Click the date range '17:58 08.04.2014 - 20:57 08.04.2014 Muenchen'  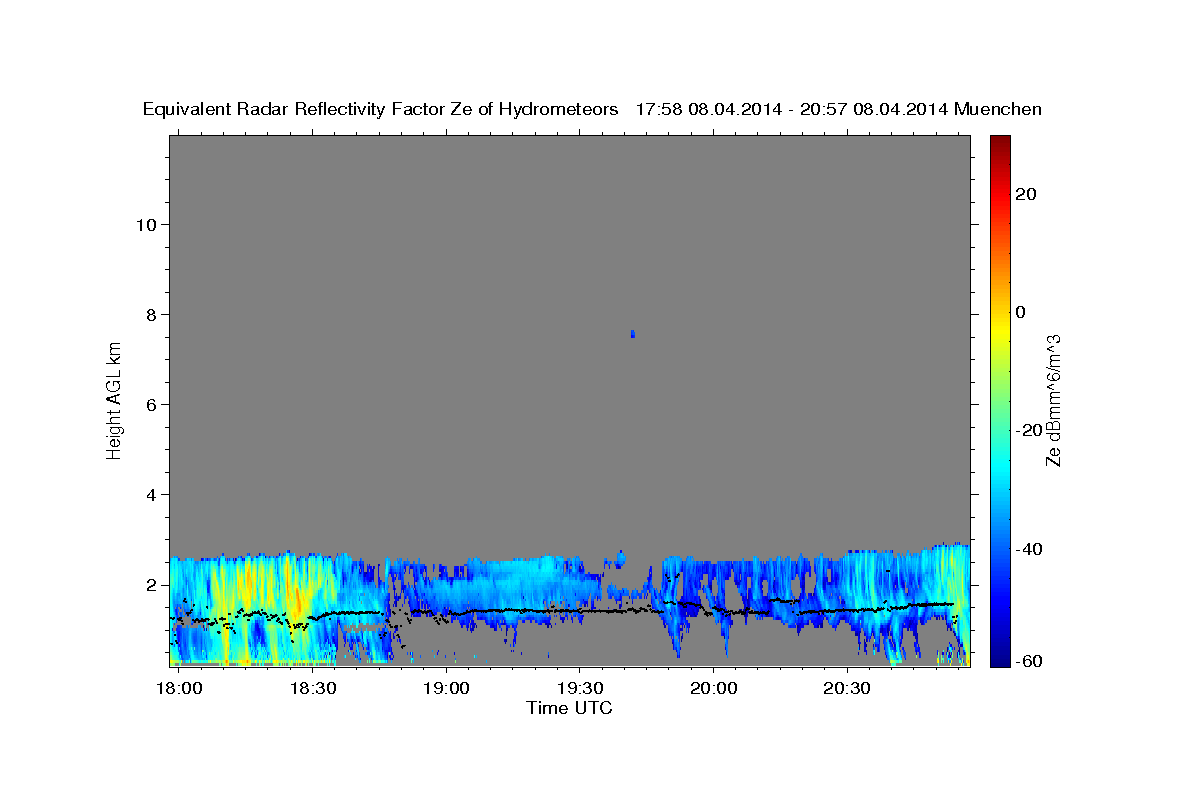tap(838, 110)
